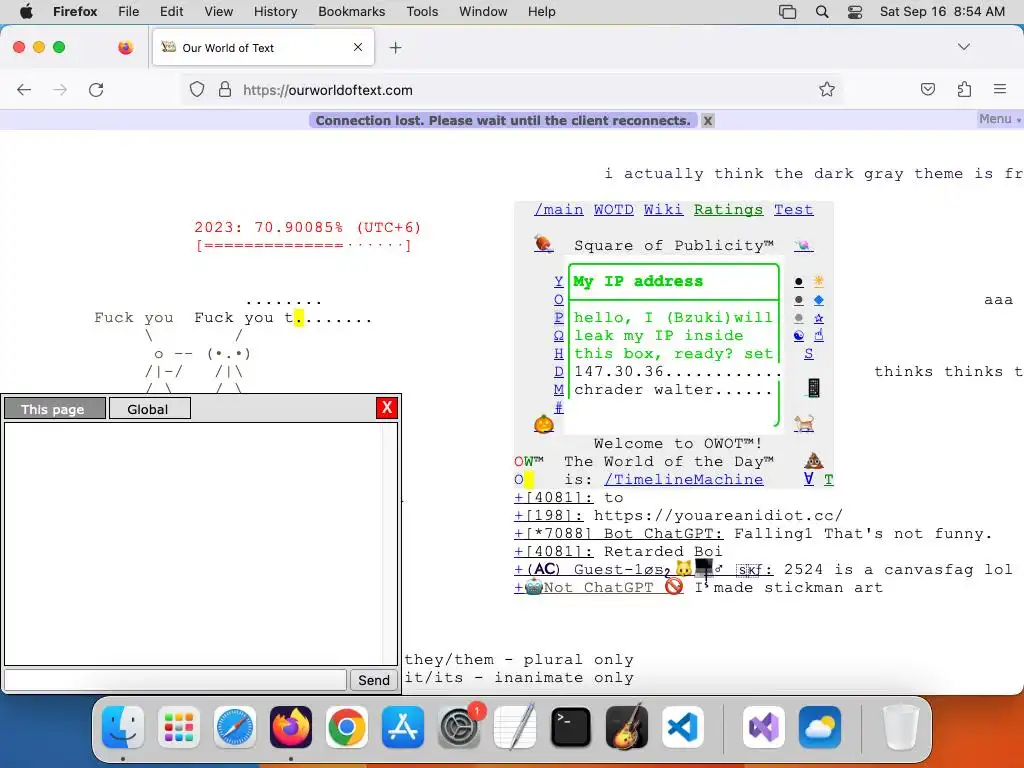Switch to the Global chat tab
The height and width of the screenshot is (768, 1024).
tap(150, 409)
